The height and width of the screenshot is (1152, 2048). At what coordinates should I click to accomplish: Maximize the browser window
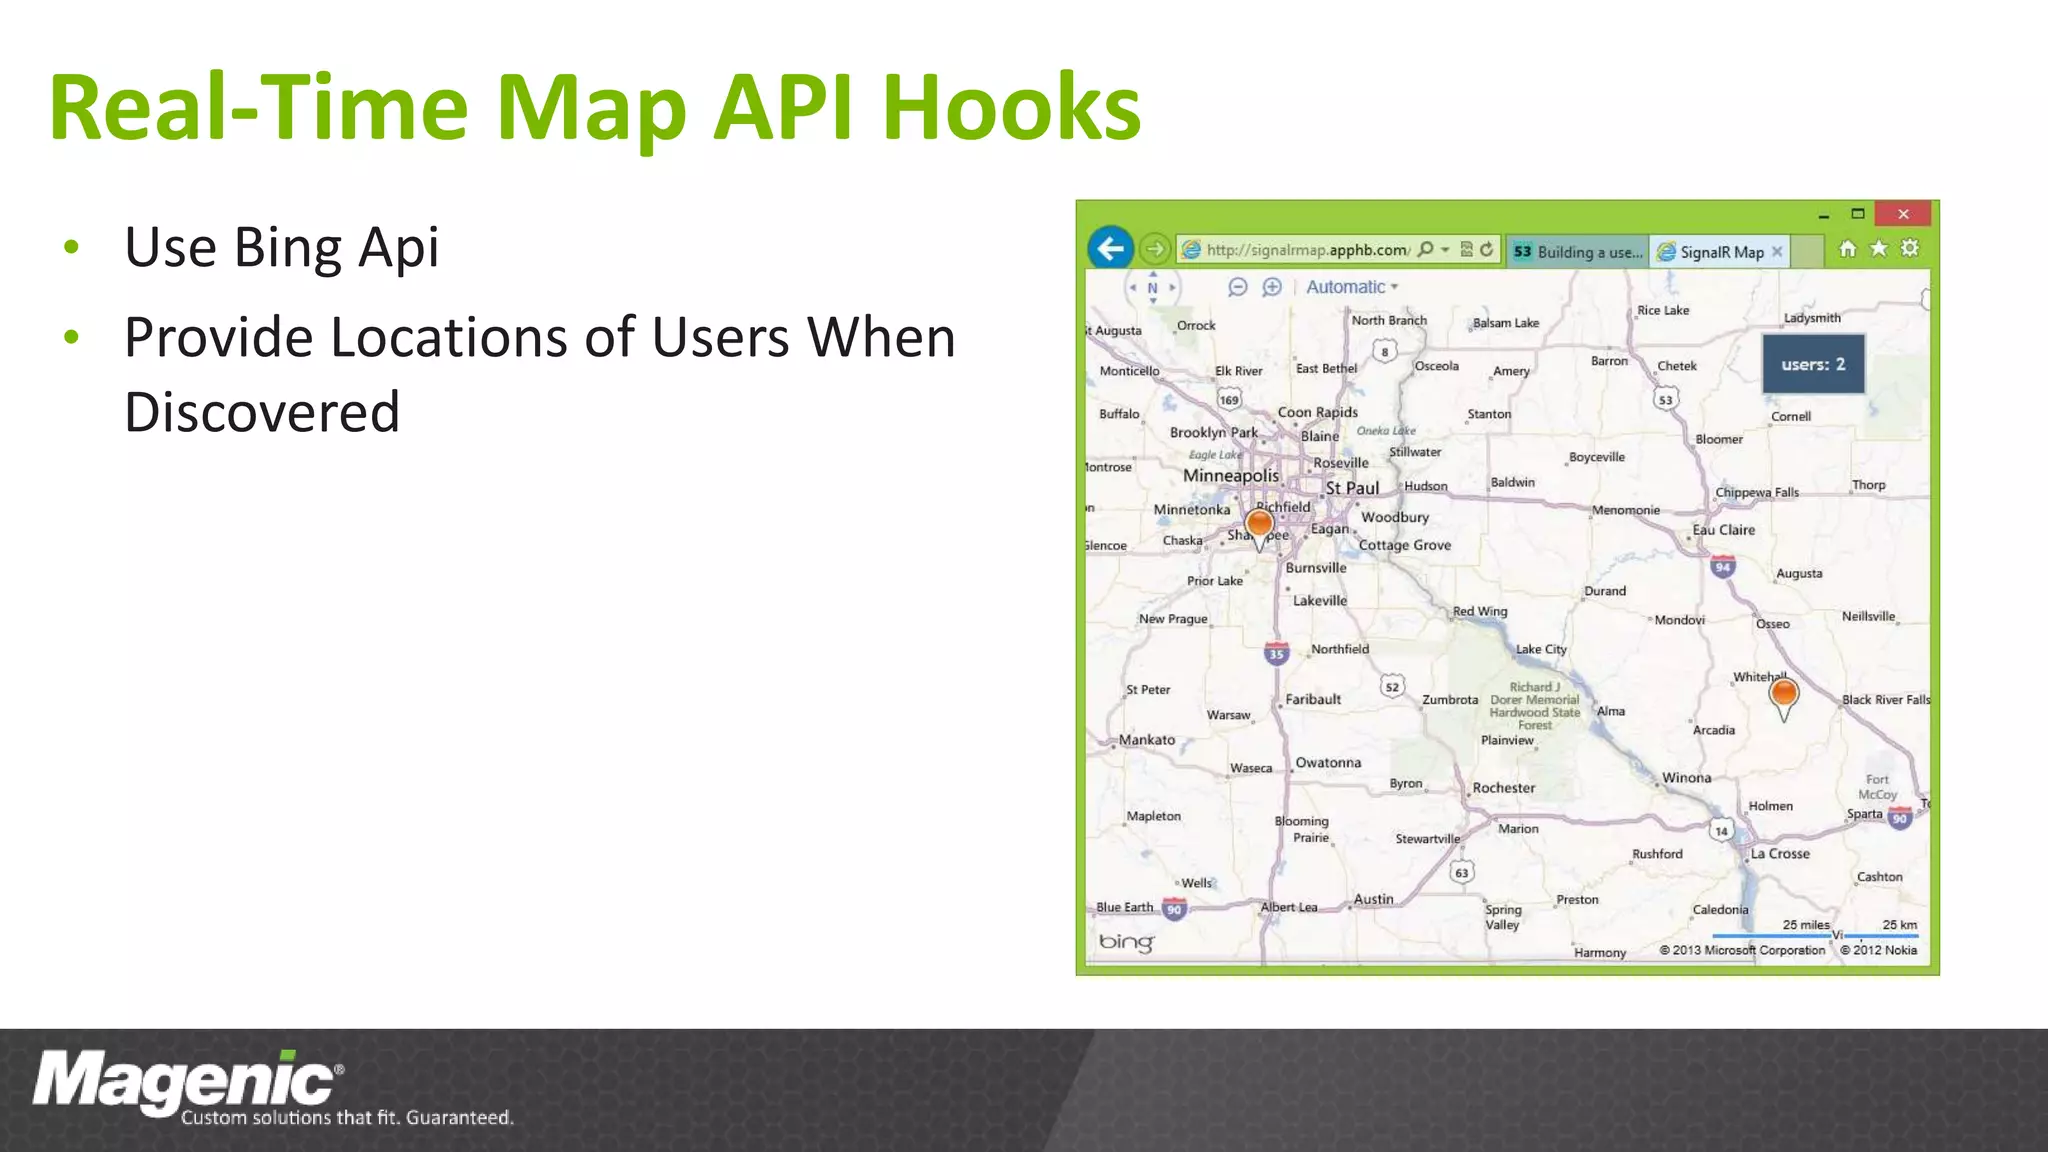click(x=1858, y=214)
